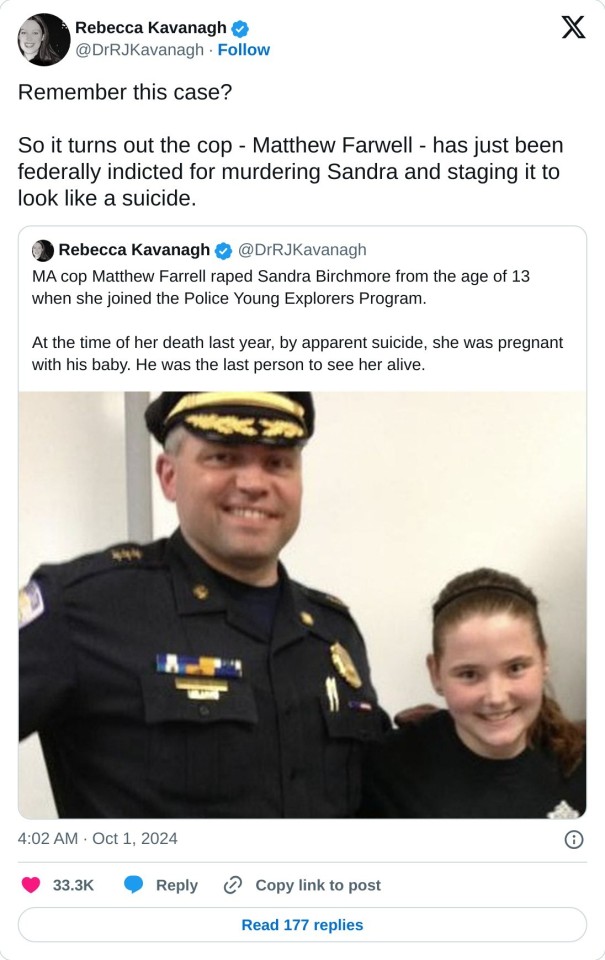Click the X logo in the corner

pyautogui.click(x=573, y=28)
